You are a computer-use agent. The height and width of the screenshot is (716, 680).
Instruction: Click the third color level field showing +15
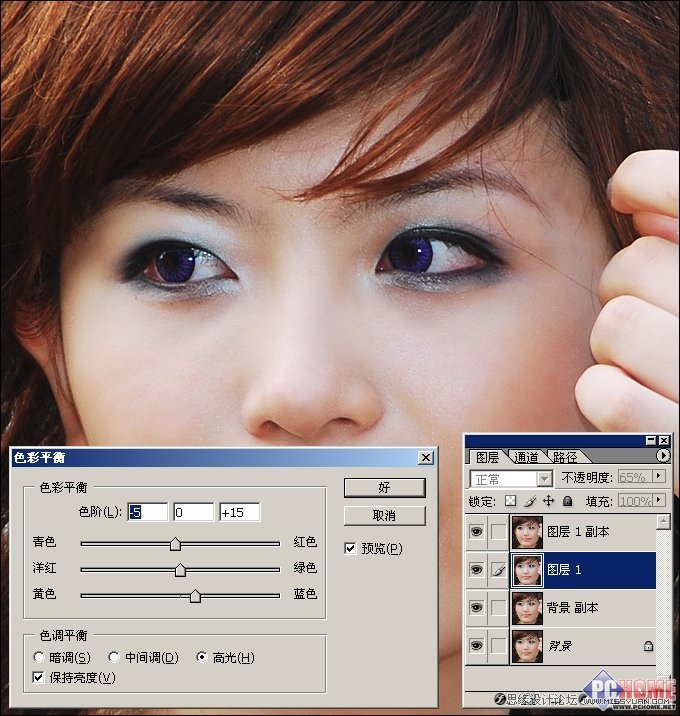240,512
